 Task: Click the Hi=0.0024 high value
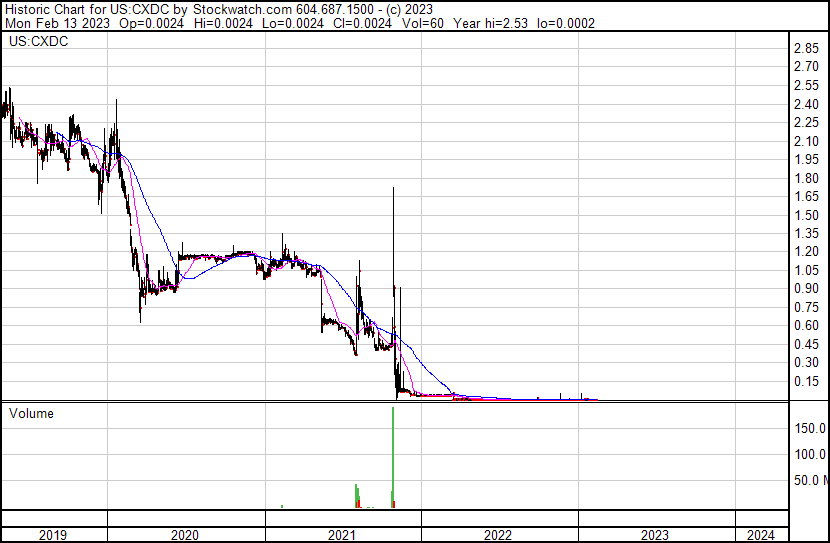pyautogui.click(x=223, y=23)
